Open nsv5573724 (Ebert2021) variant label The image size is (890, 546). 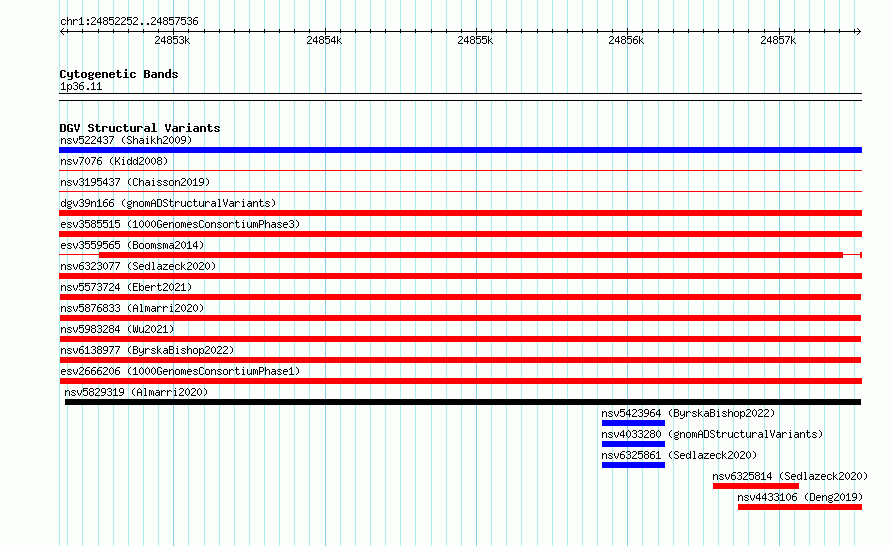click(126, 287)
